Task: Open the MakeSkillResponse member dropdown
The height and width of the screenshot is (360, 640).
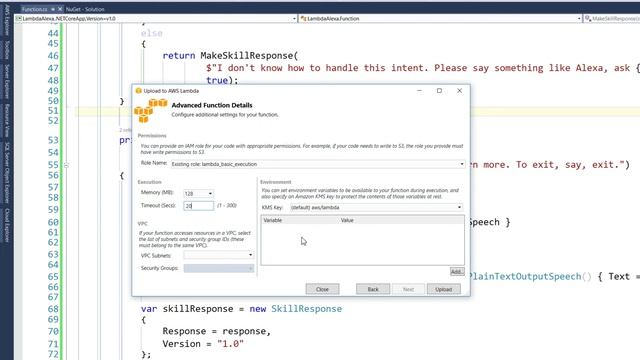Action: click(612, 18)
